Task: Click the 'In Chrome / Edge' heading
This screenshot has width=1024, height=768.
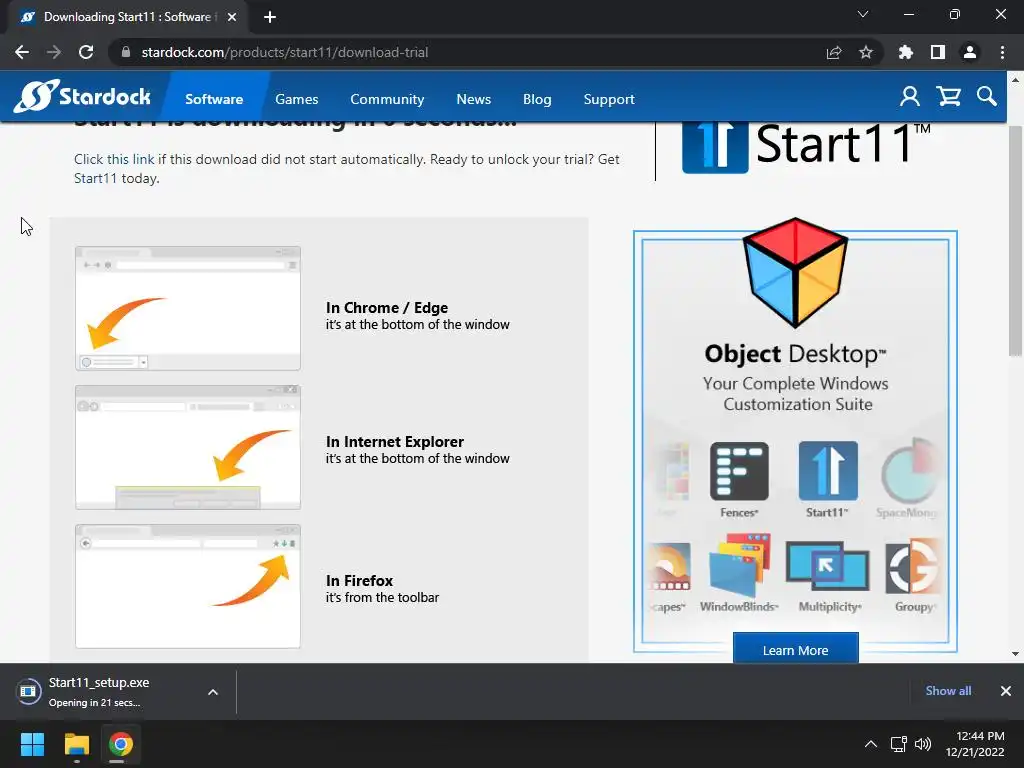Action: [x=387, y=308]
